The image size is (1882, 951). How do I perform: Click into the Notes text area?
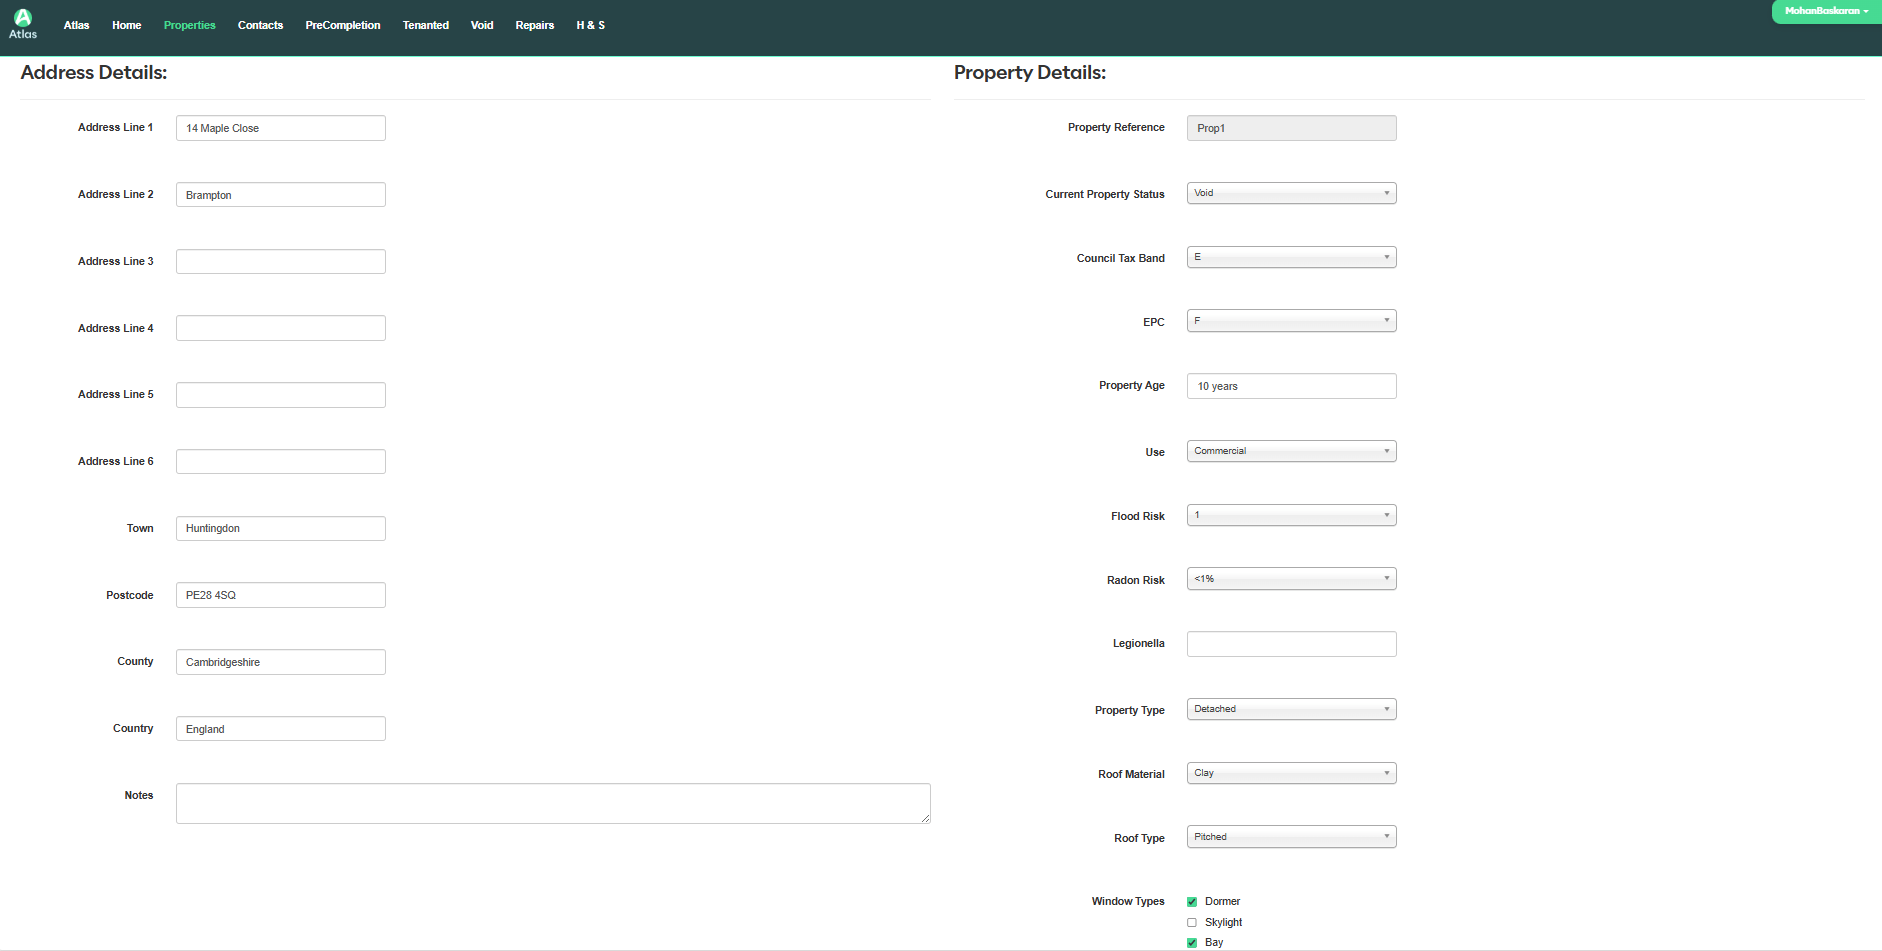(552, 804)
